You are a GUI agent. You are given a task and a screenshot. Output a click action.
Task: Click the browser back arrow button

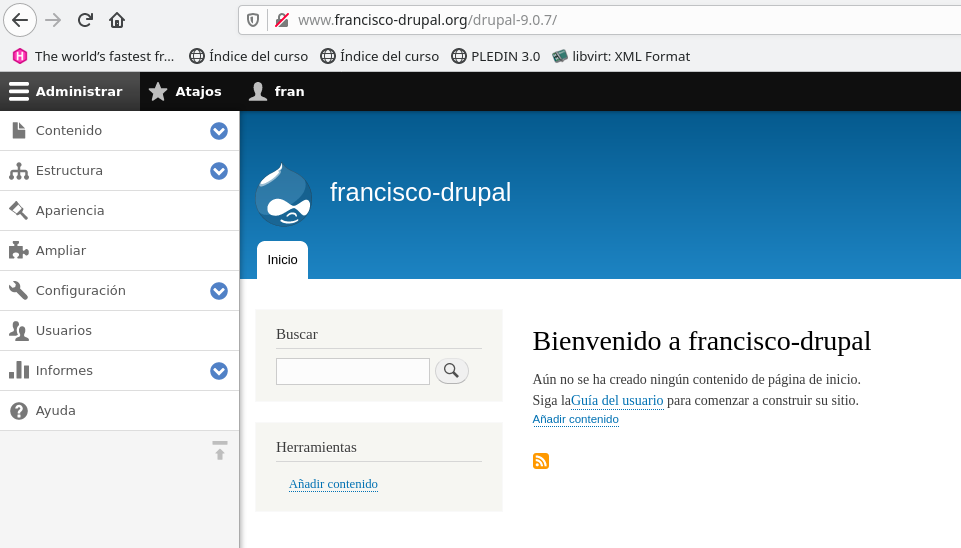(20, 20)
